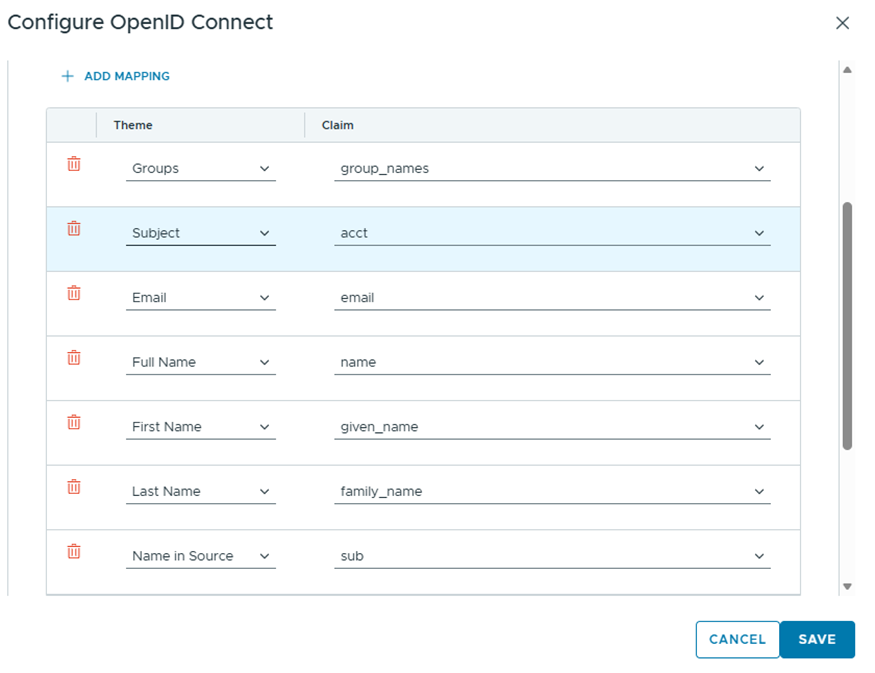Delete the Full Name mapping
875x673 pixels.
tap(74, 358)
